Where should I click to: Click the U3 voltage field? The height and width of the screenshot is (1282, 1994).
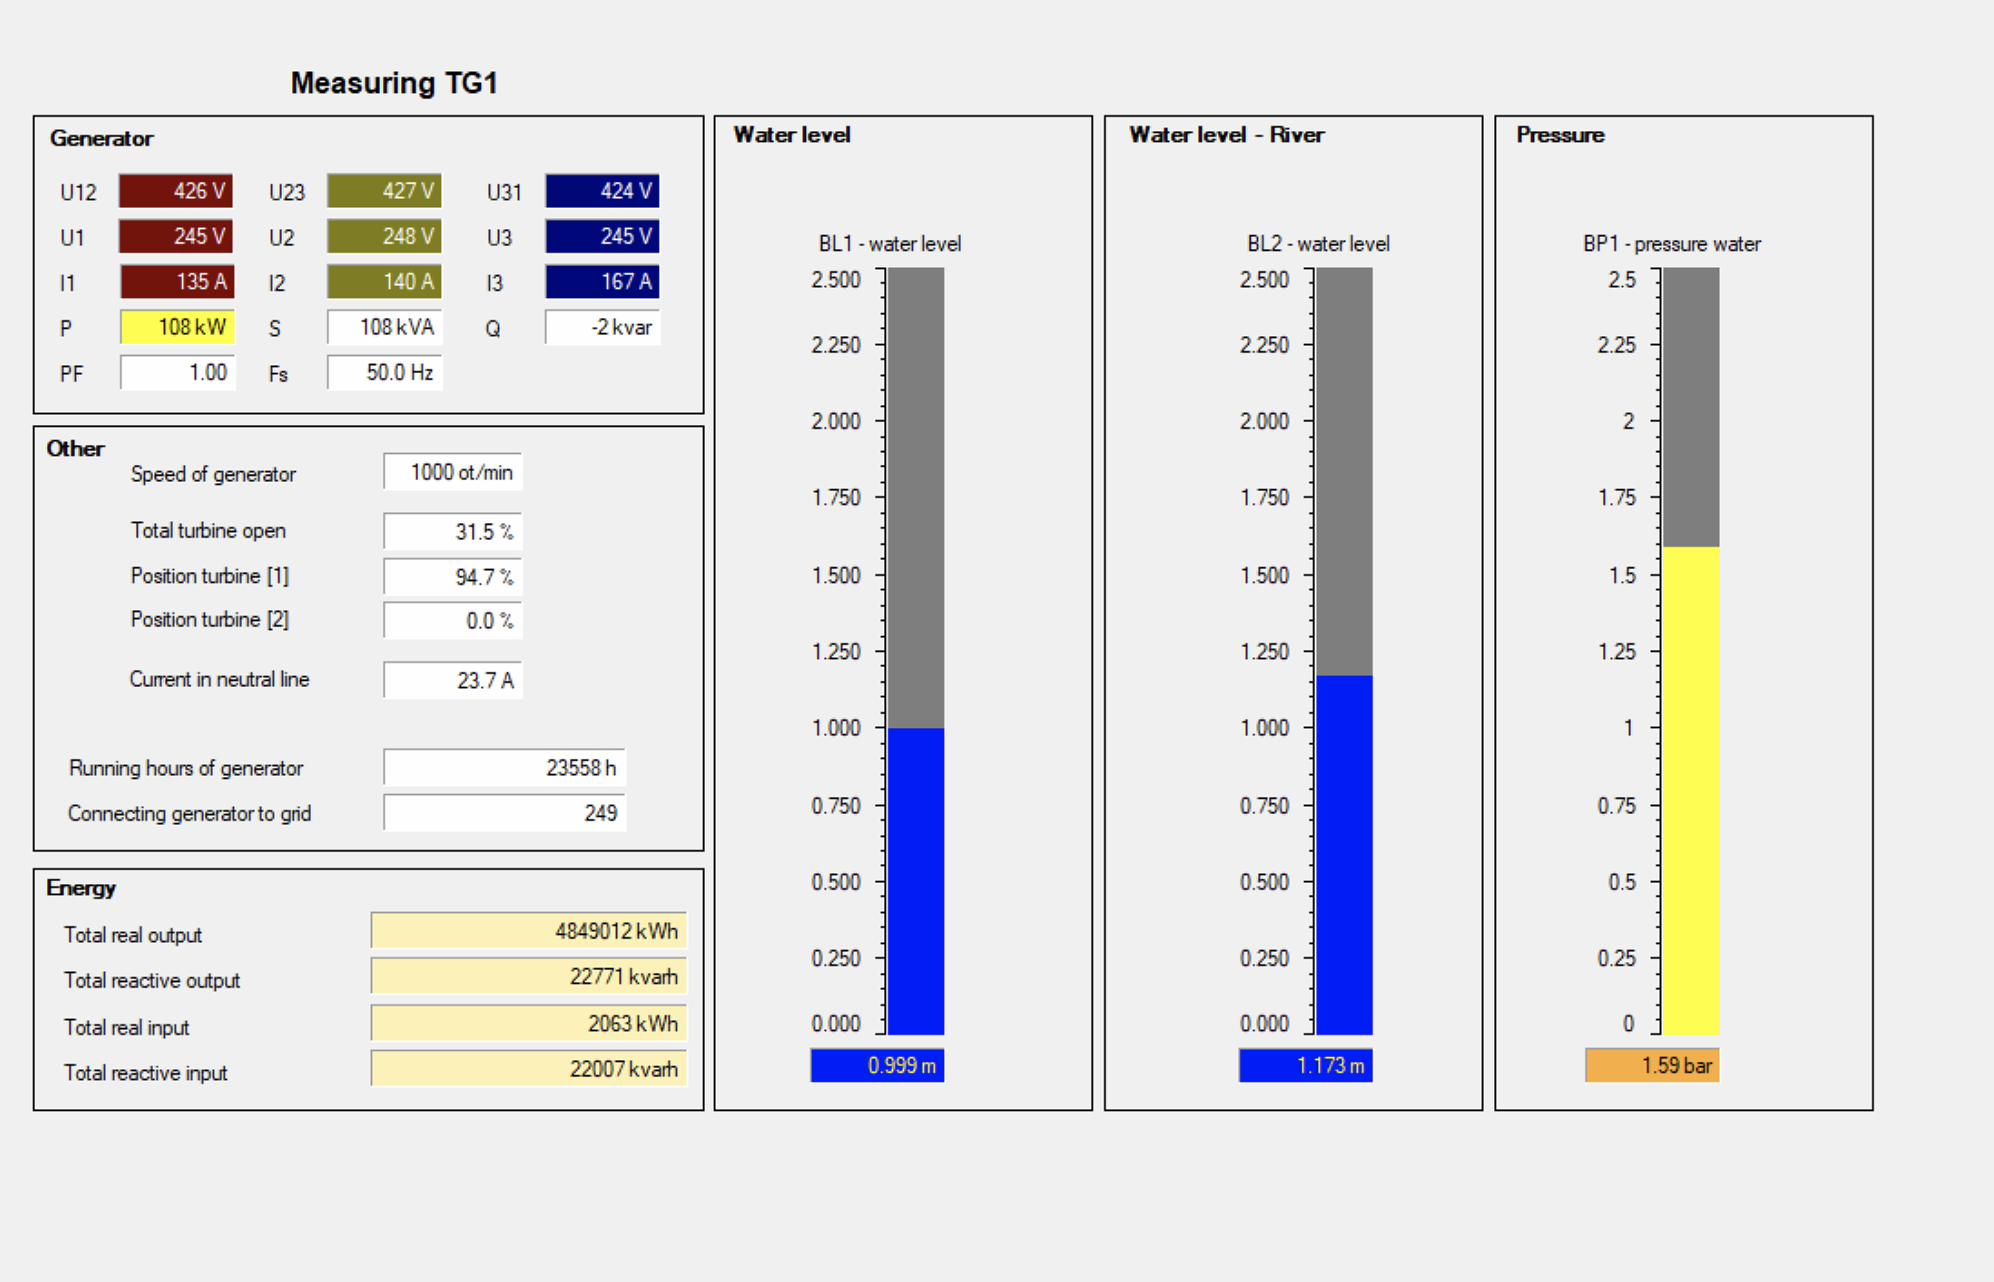(x=602, y=236)
